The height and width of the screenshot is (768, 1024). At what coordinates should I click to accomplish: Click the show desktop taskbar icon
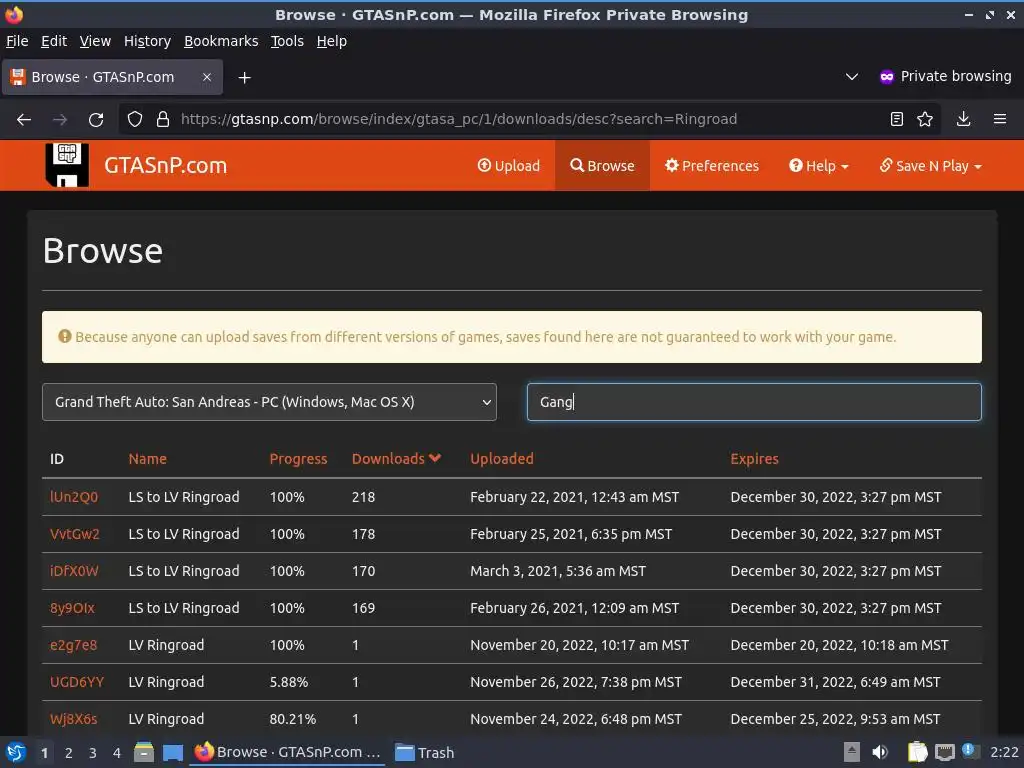point(173,752)
